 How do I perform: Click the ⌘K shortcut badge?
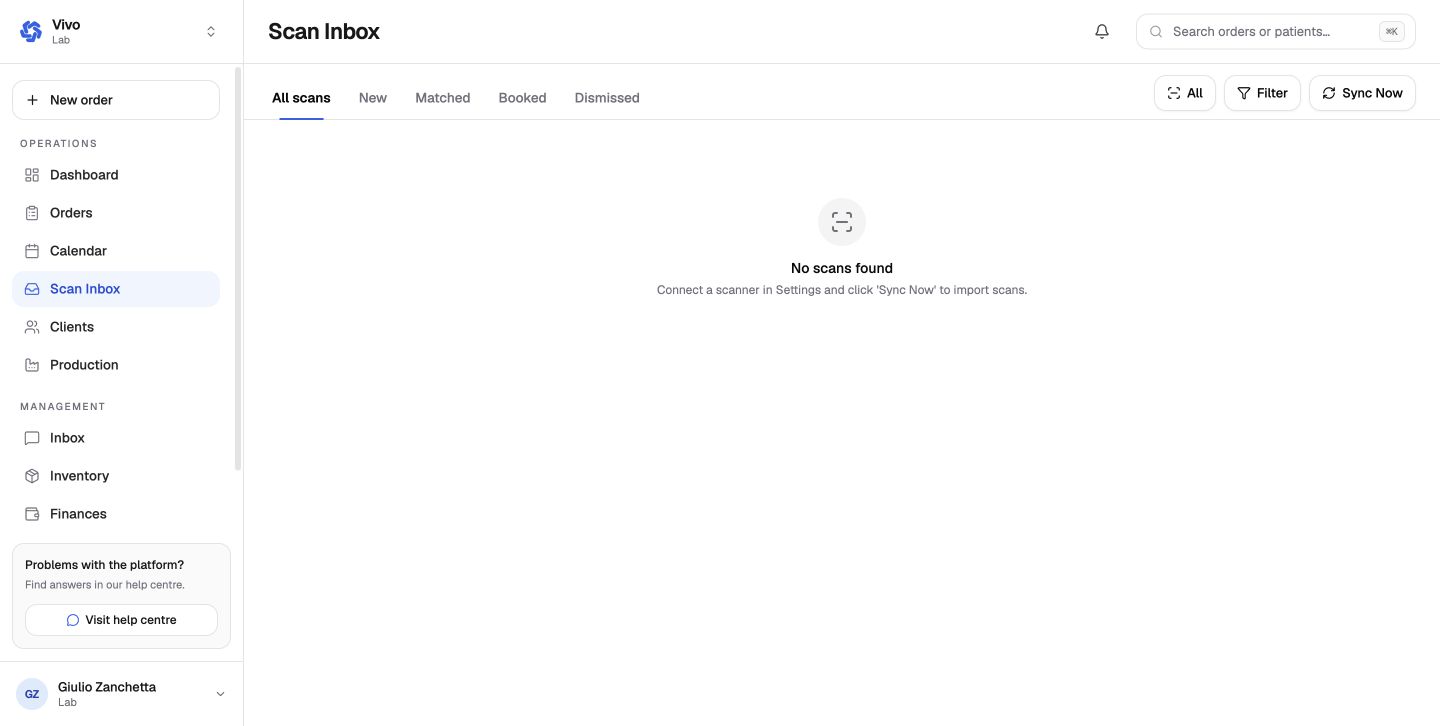(1392, 32)
